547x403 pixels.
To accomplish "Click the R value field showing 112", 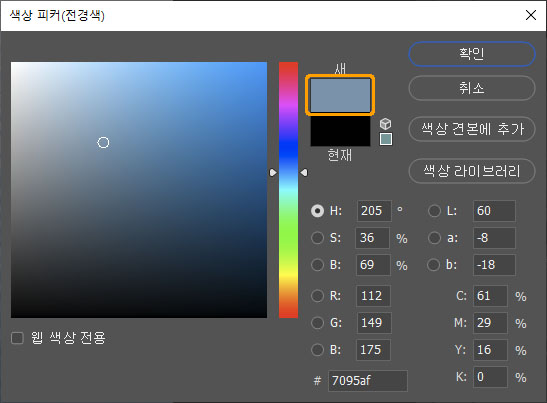I will pyautogui.click(x=373, y=296).
